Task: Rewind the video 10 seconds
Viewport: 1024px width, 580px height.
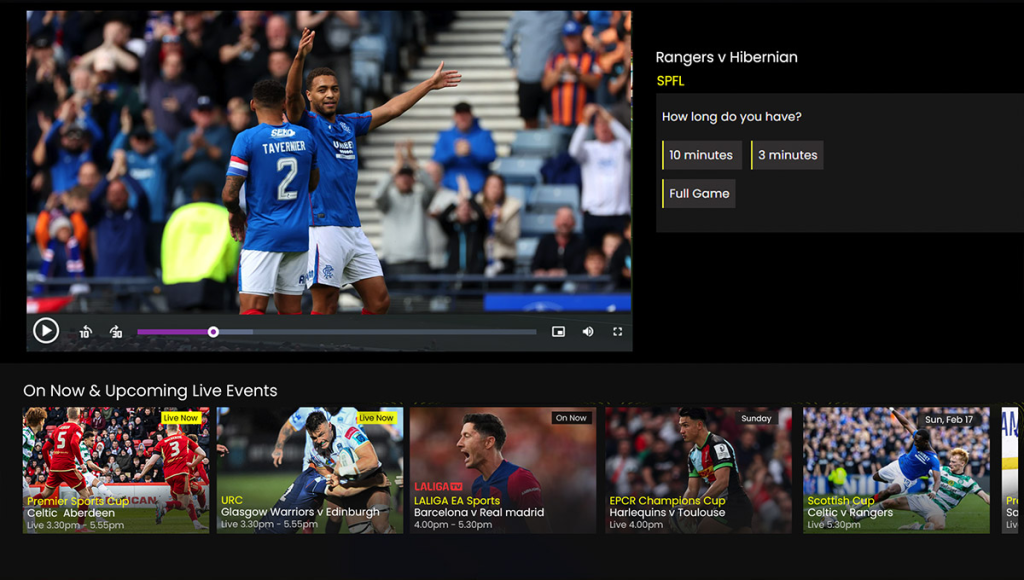Action: [85, 331]
